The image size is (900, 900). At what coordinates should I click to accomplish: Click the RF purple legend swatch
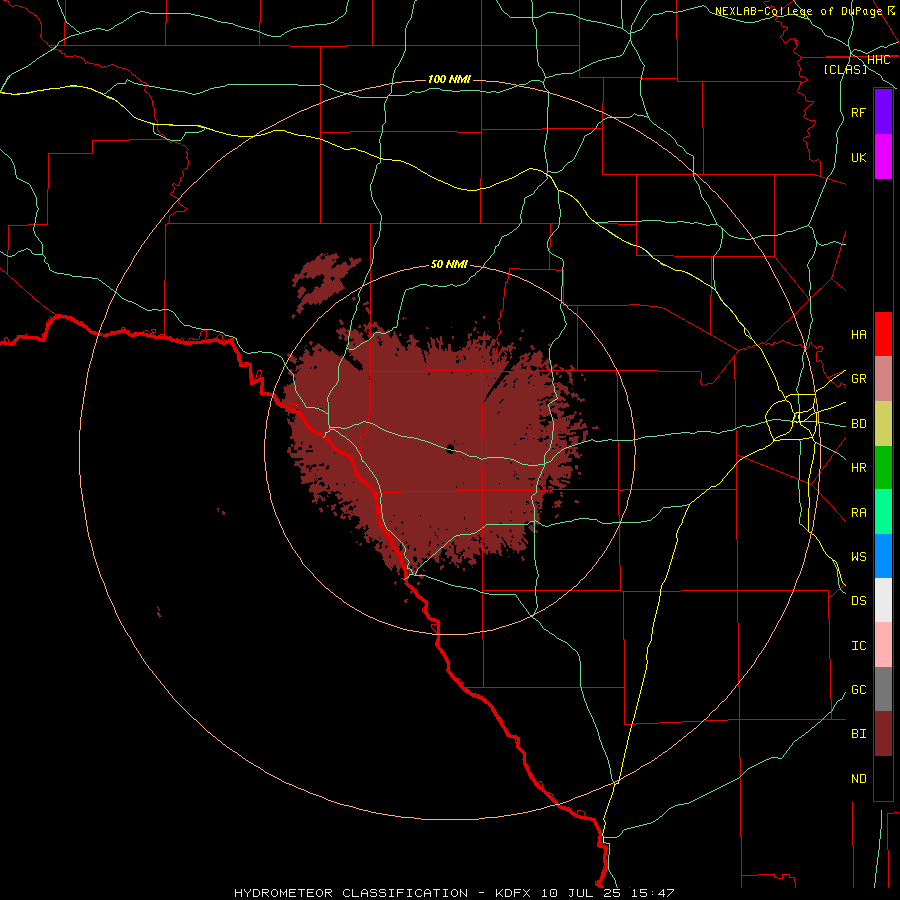(x=883, y=112)
